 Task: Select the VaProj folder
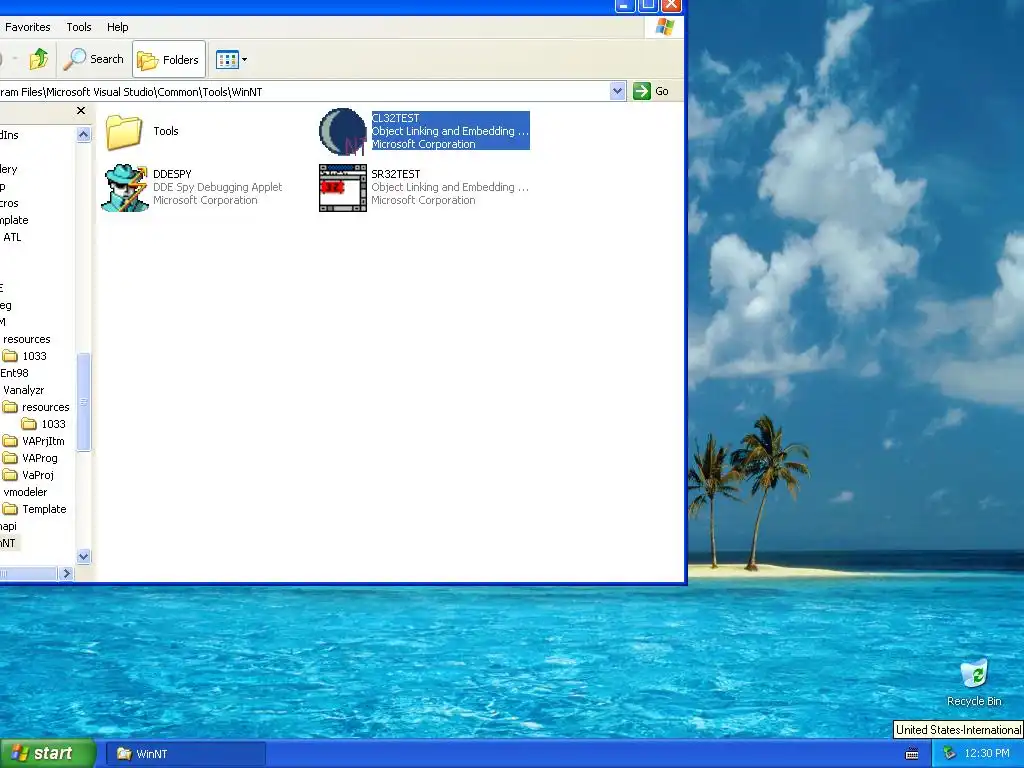28,475
